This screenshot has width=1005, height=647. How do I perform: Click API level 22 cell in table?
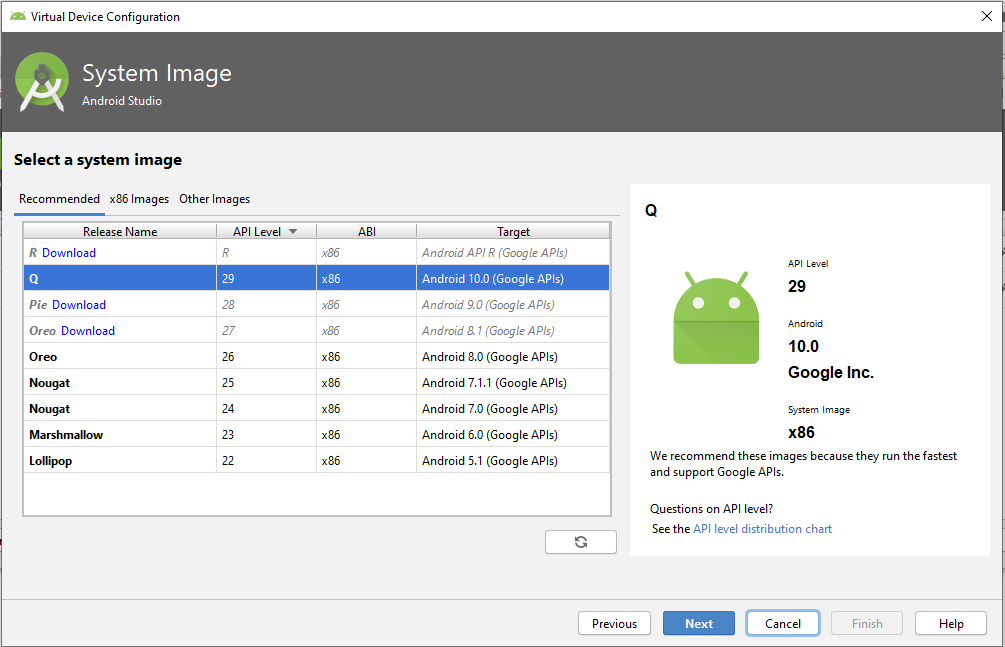tap(267, 460)
